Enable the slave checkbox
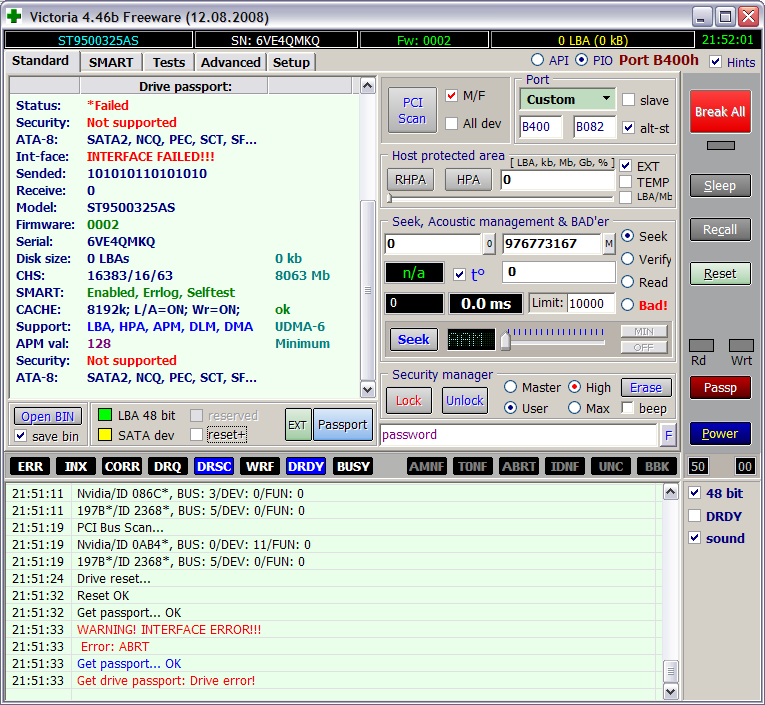765x705 pixels. 628,100
